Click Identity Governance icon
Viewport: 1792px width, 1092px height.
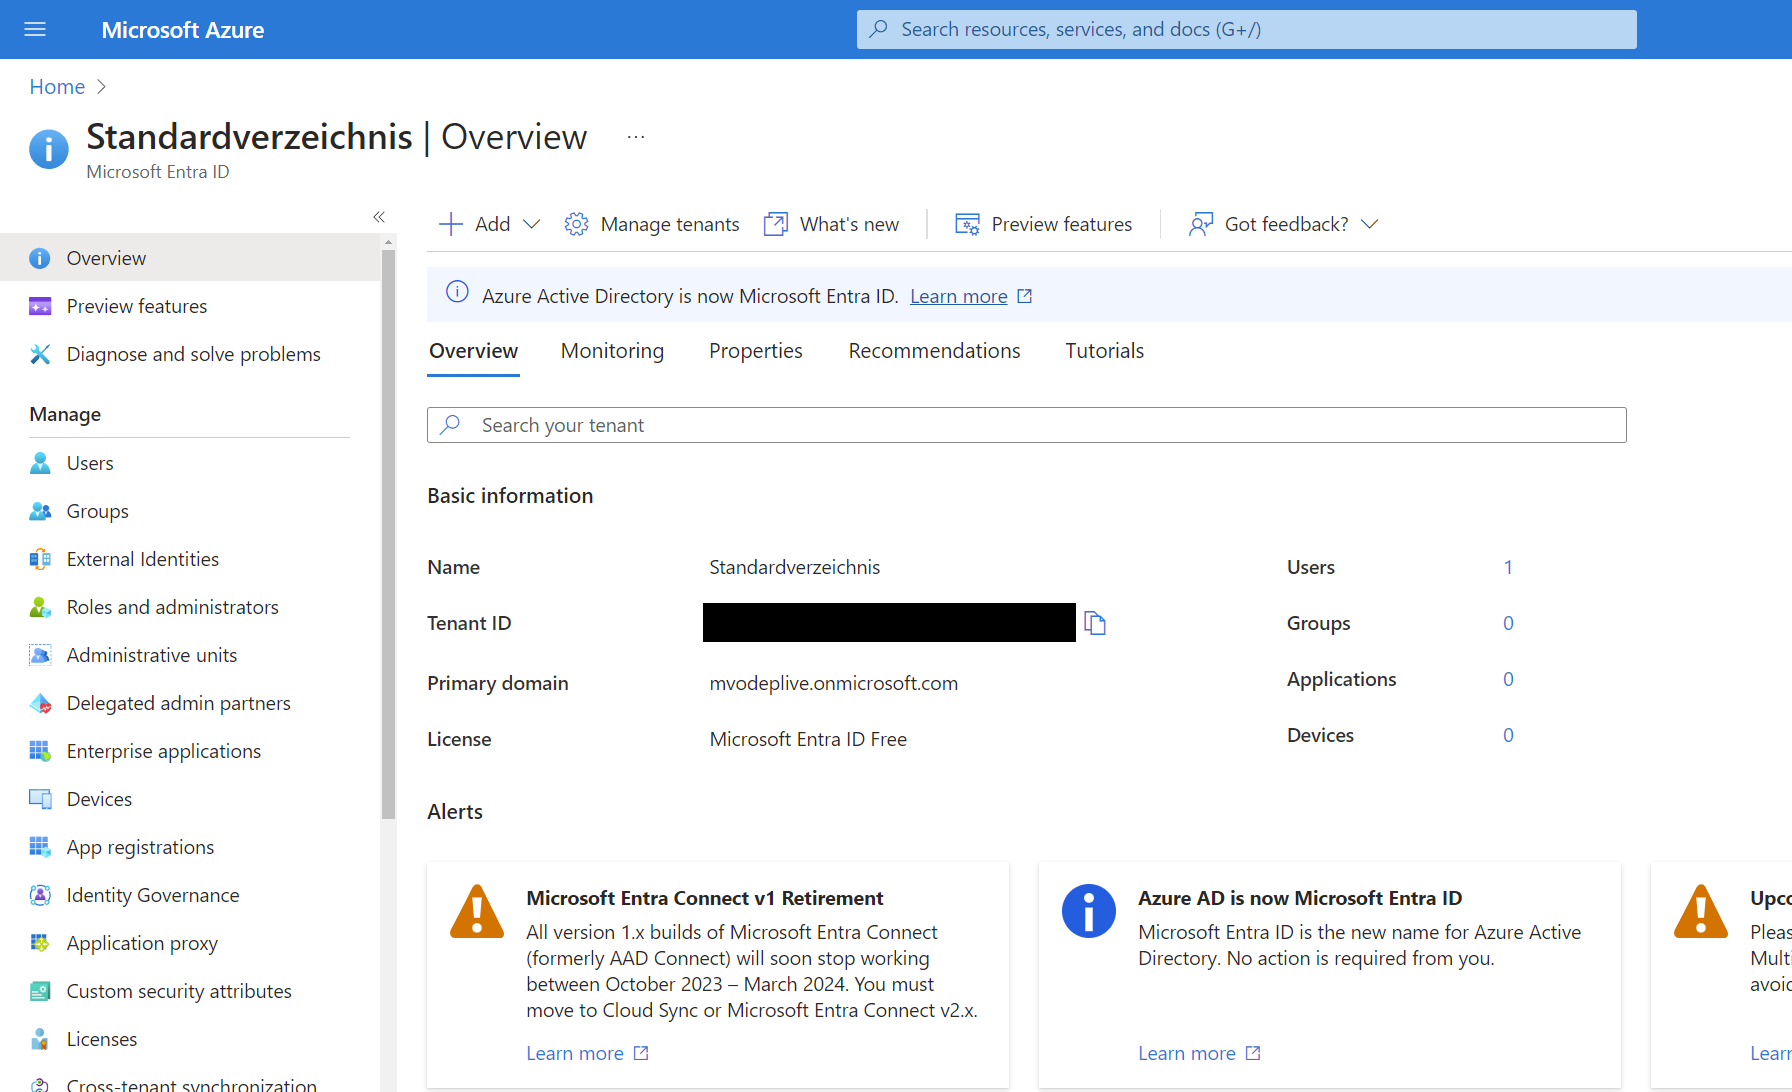pos(40,895)
